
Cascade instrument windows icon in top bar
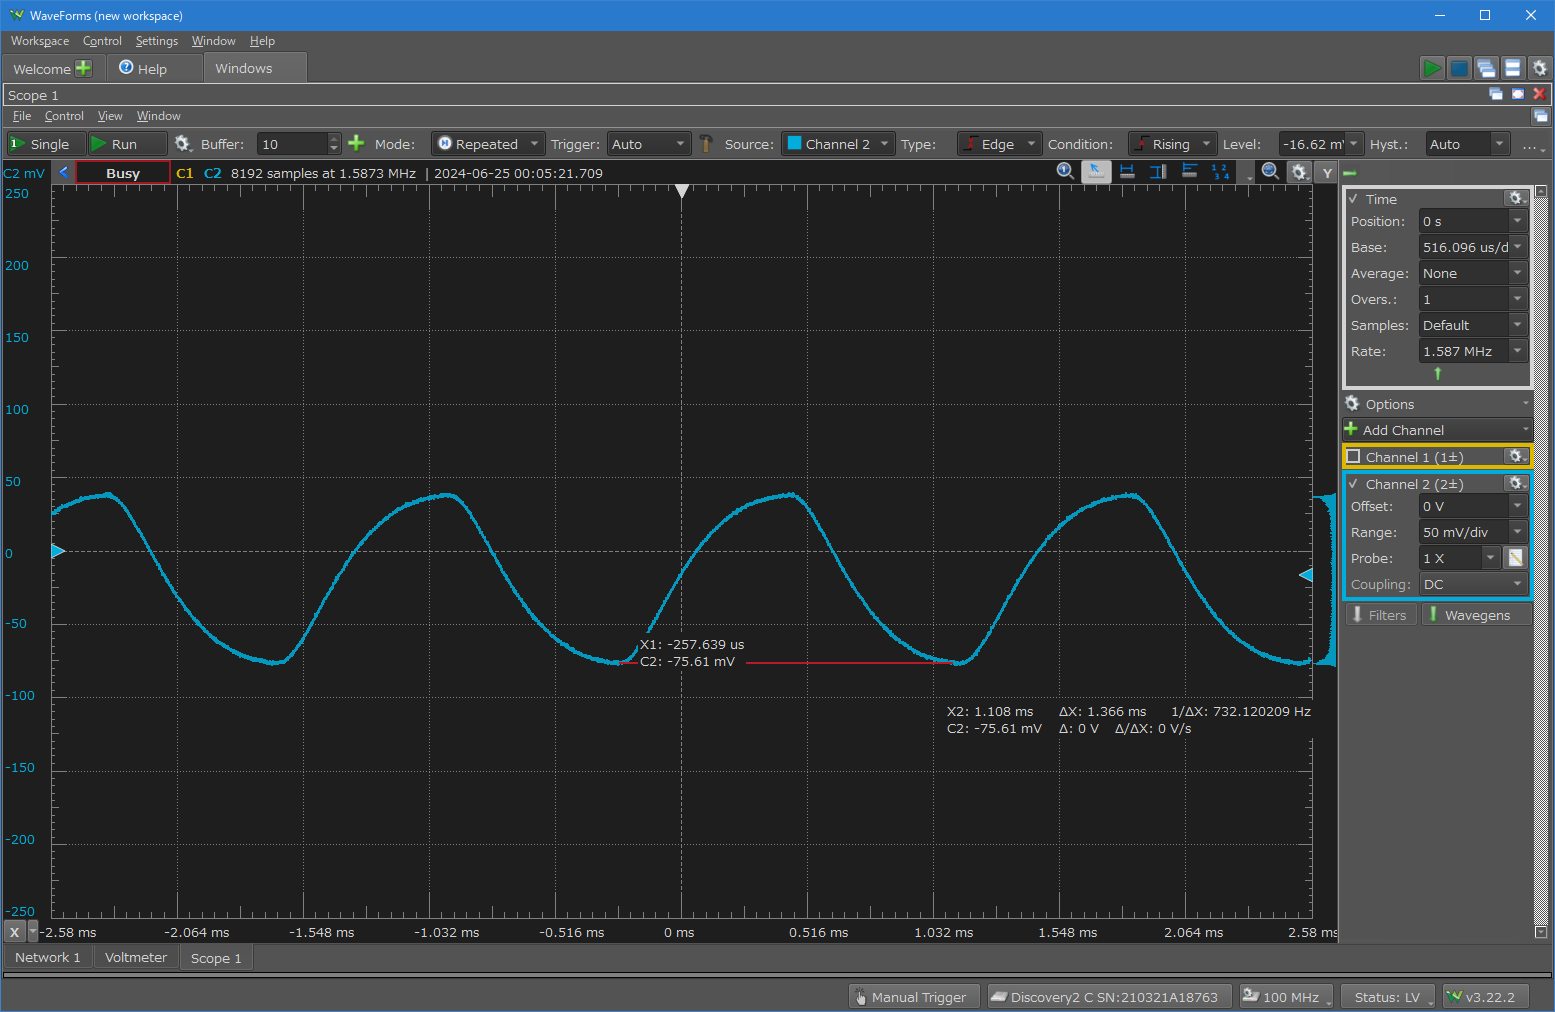point(1486,68)
